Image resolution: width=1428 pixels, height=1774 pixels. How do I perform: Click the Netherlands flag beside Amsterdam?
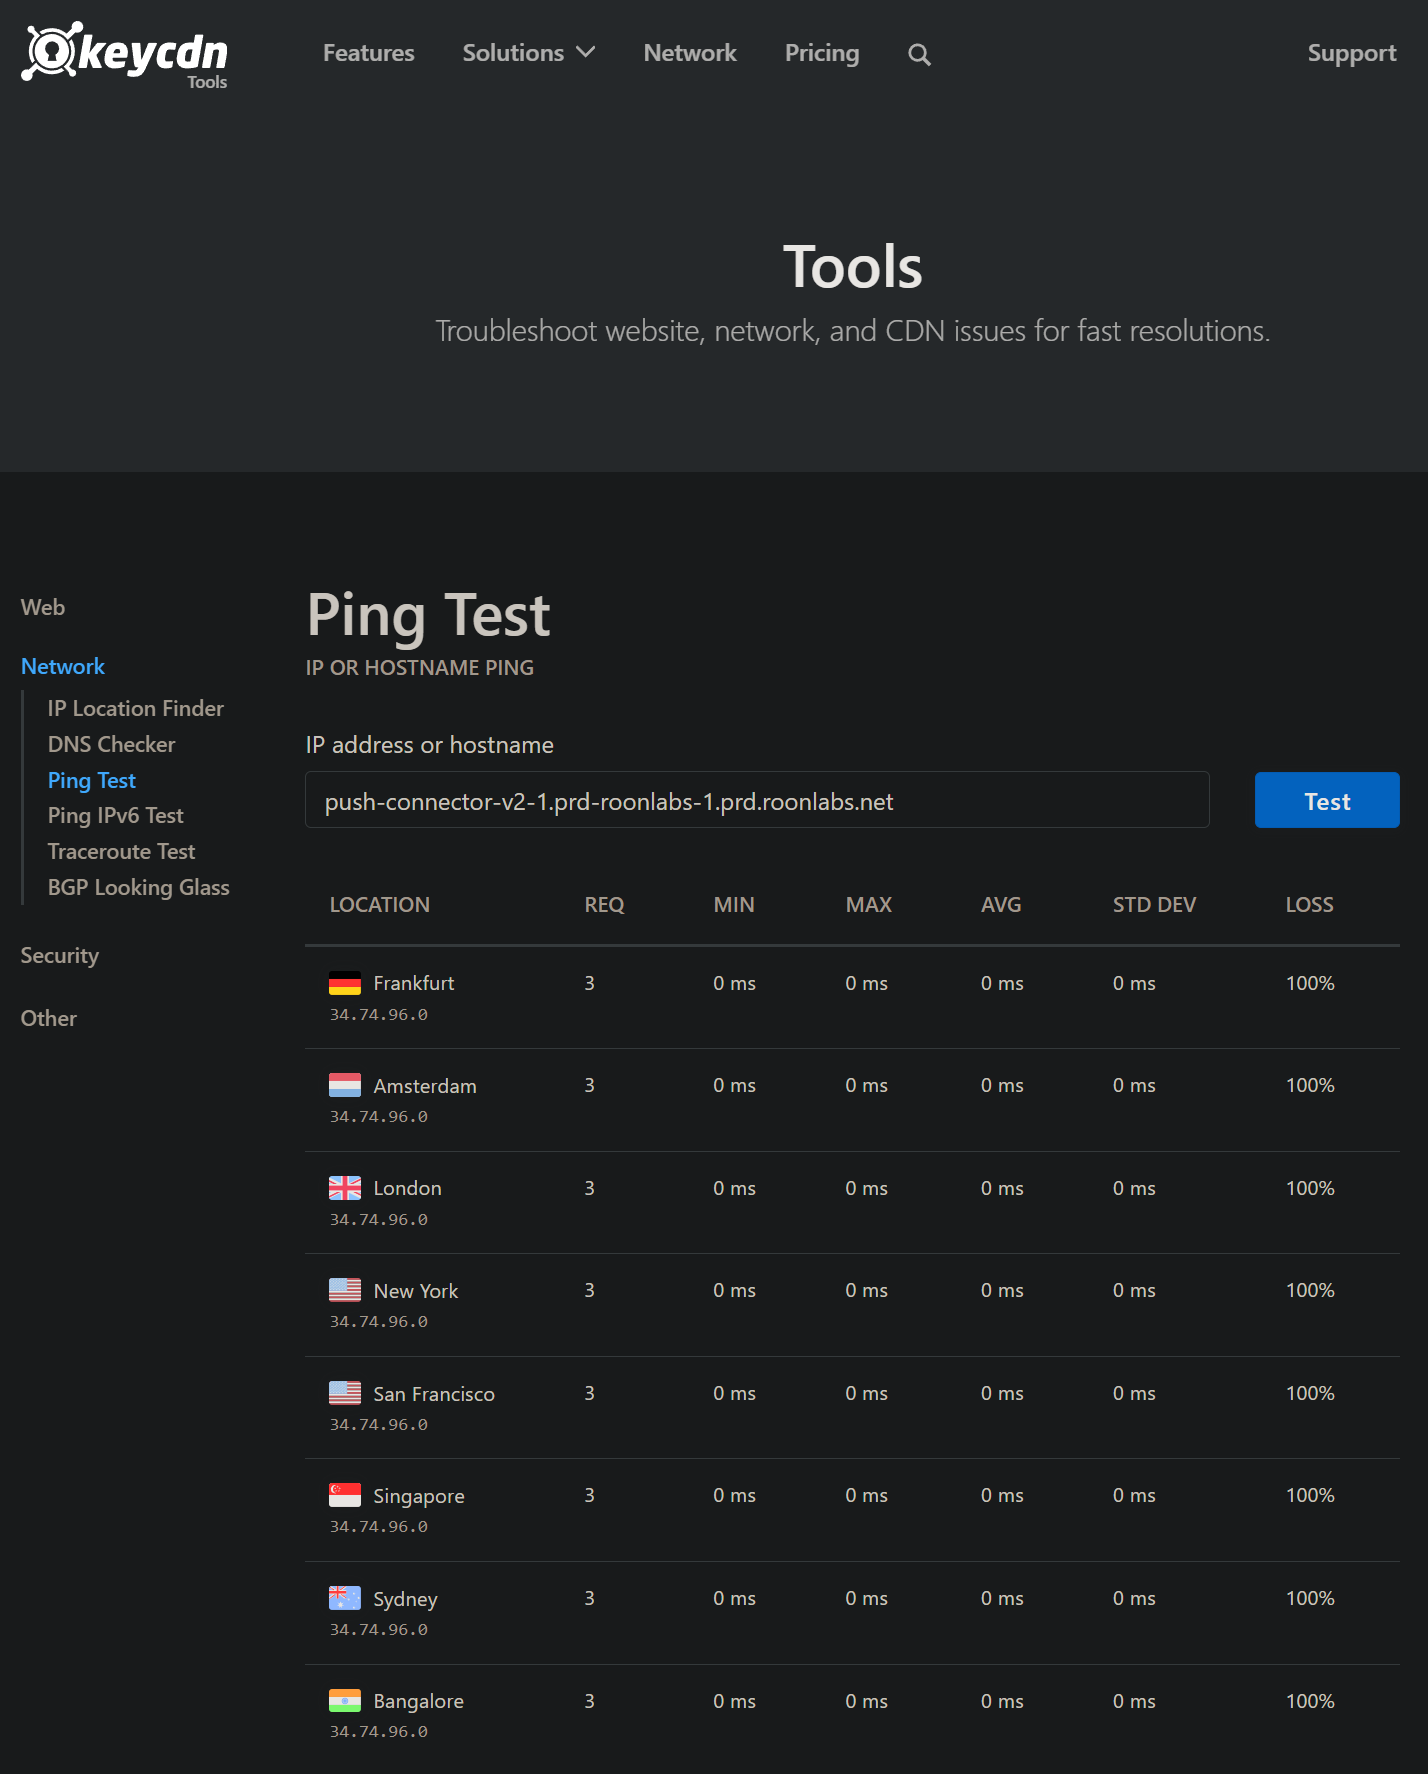(345, 1085)
